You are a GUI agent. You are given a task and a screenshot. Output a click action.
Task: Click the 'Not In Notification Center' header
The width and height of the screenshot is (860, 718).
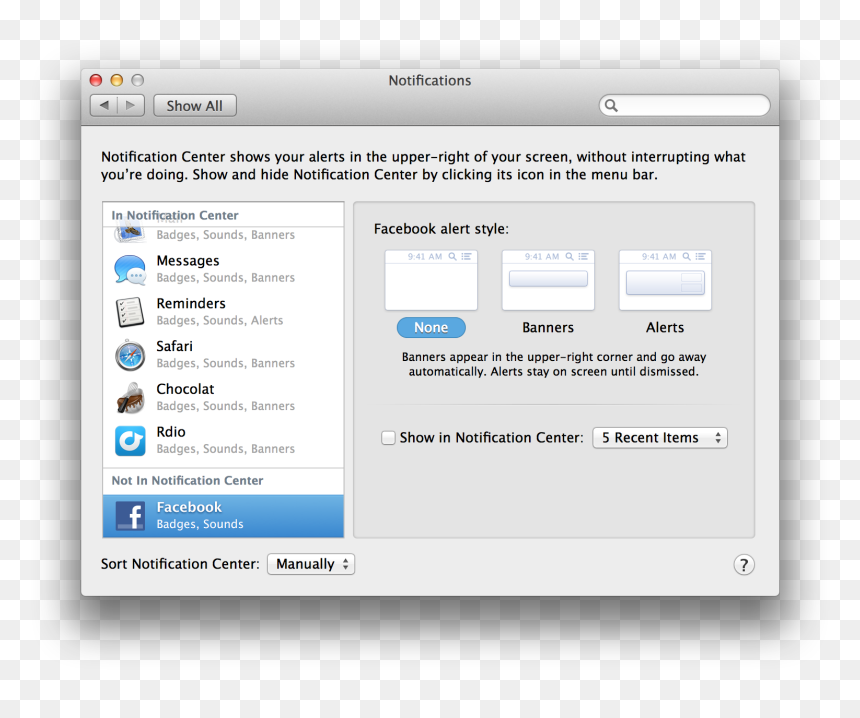pyautogui.click(x=188, y=480)
